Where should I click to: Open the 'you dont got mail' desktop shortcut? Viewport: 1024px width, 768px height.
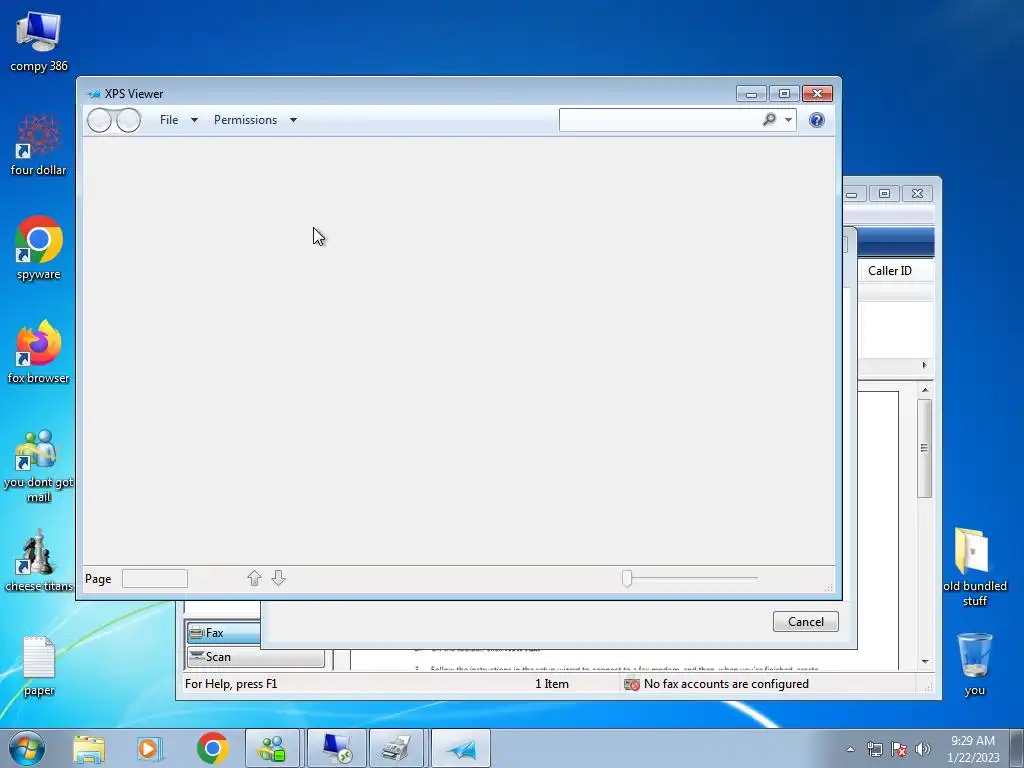pyautogui.click(x=39, y=466)
